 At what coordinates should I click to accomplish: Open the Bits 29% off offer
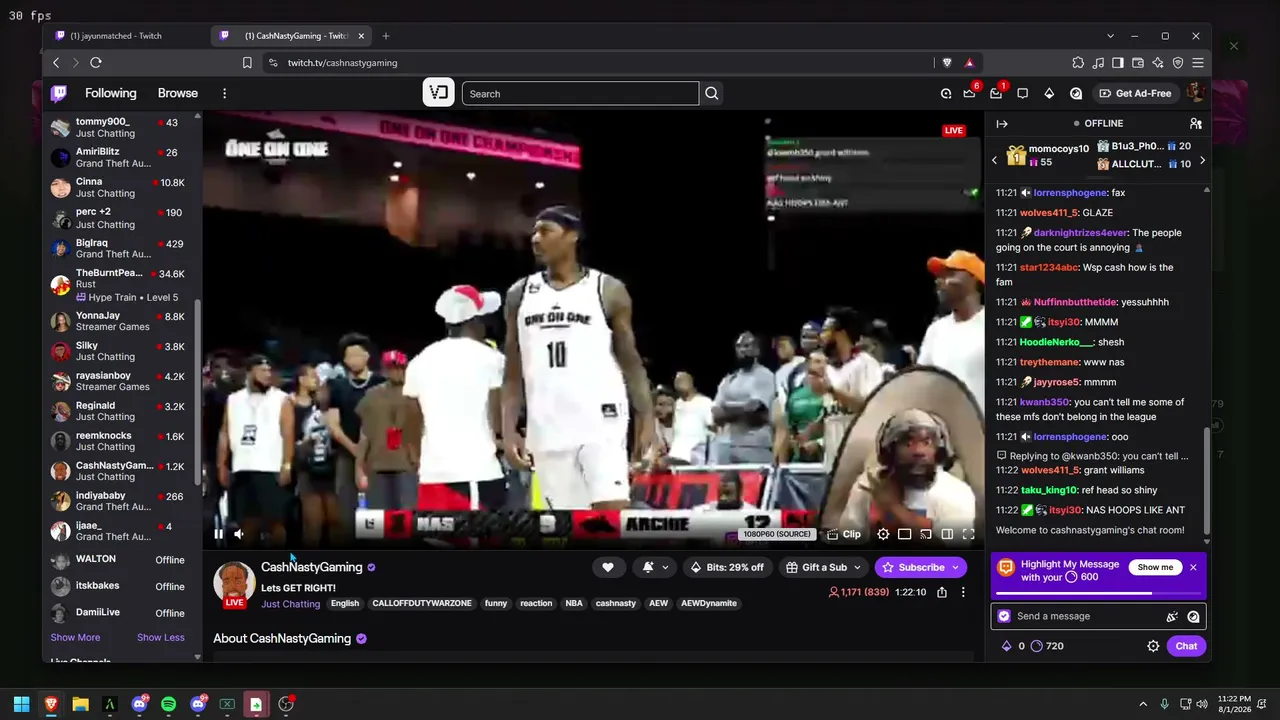727,567
